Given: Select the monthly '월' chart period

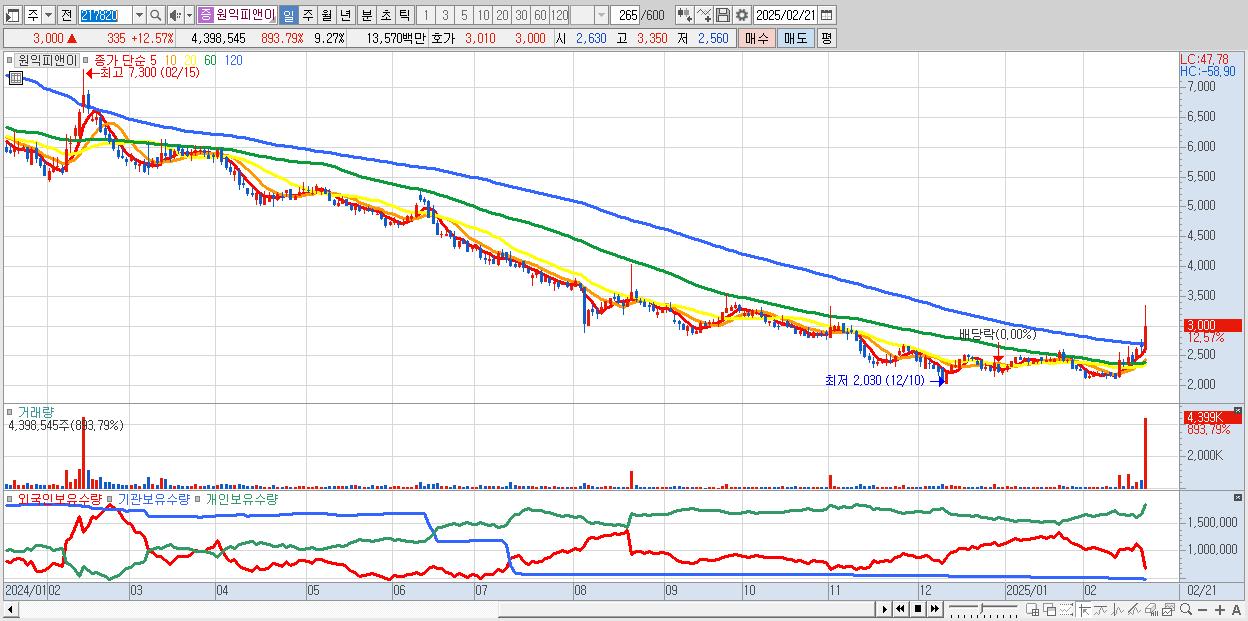Looking at the screenshot, I should (x=326, y=15).
